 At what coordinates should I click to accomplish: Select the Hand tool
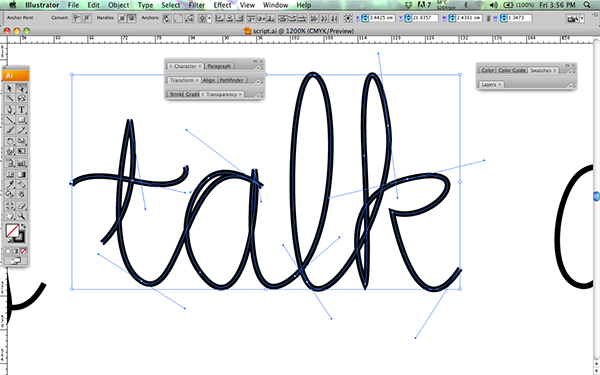(x=10, y=216)
